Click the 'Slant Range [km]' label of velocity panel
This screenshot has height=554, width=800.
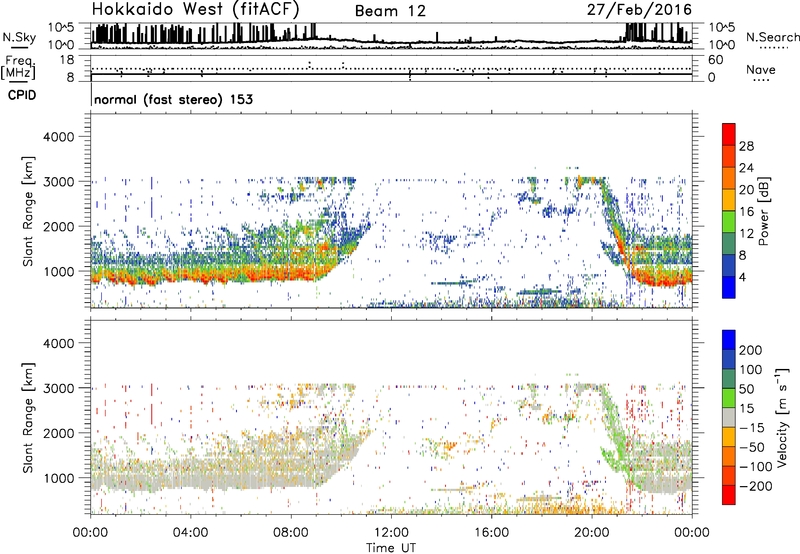(28, 418)
